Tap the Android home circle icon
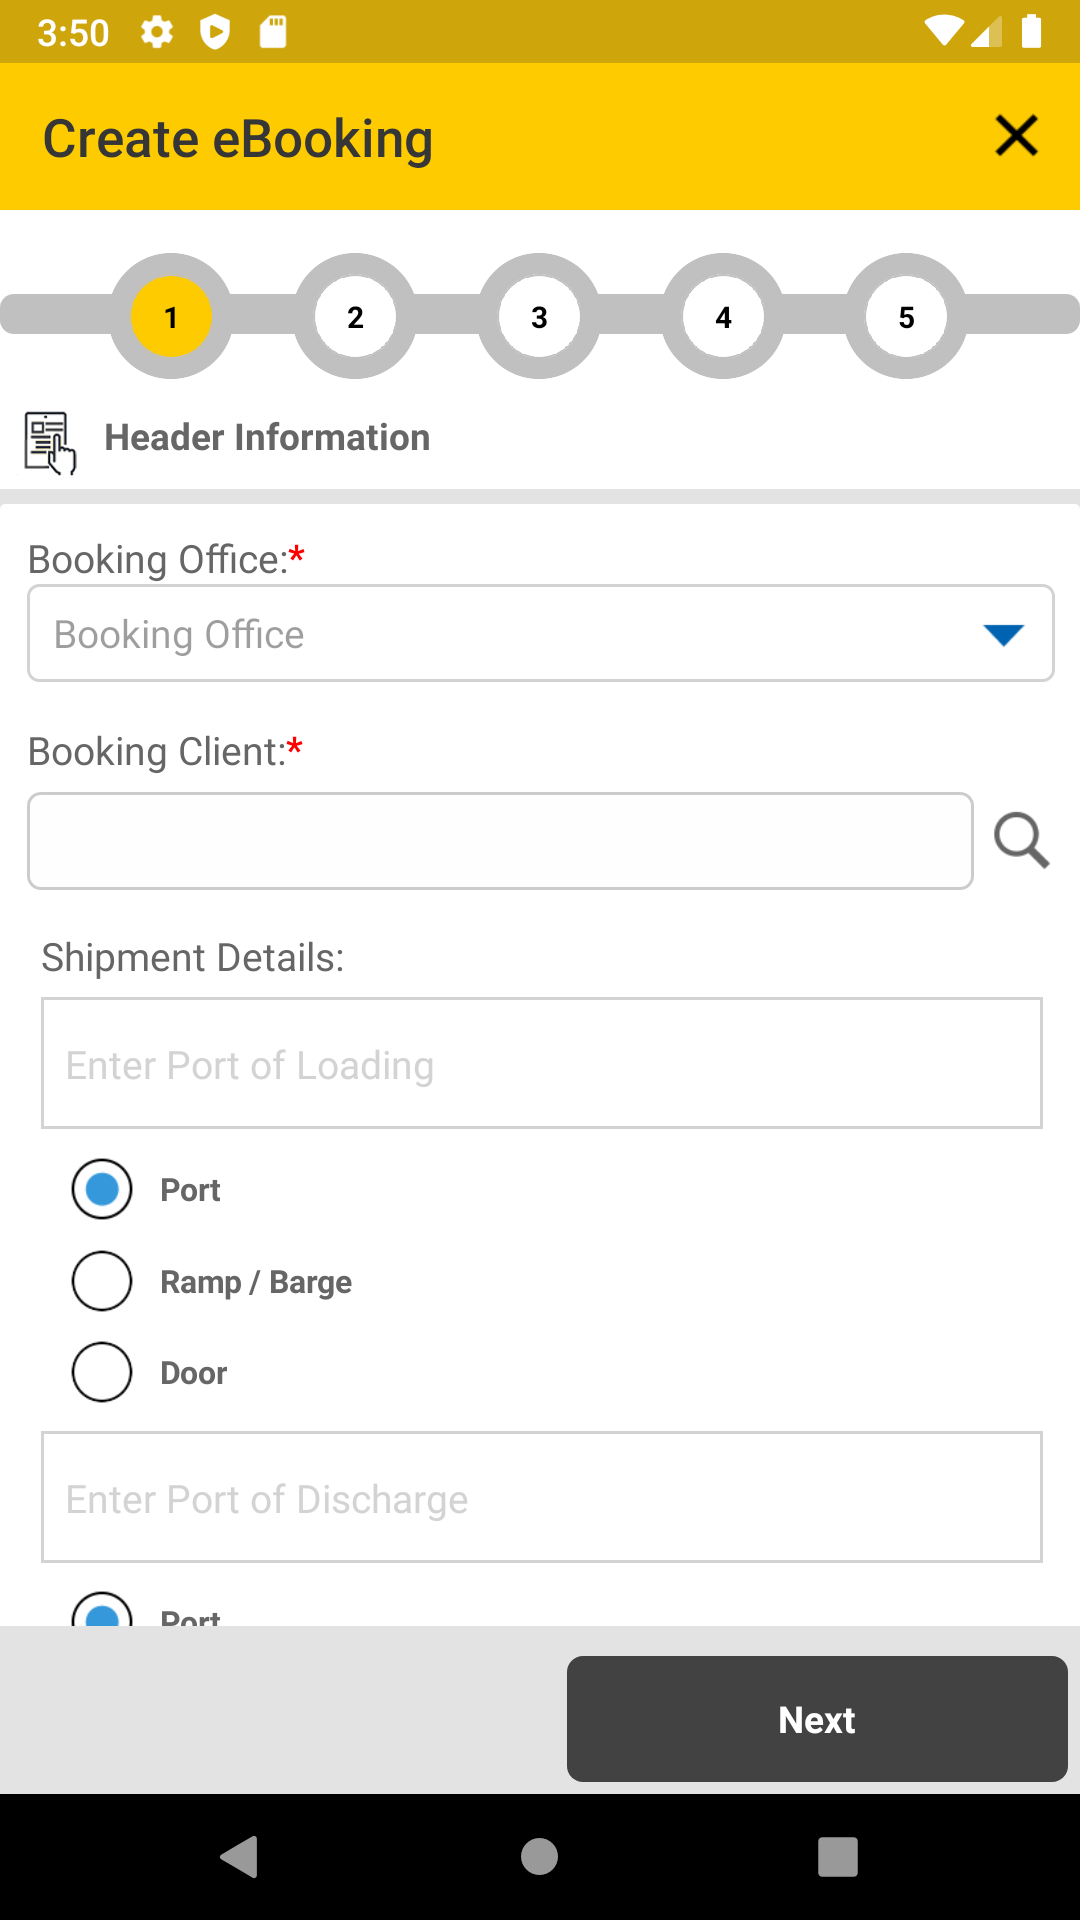Viewport: 1080px width, 1920px height. pos(539,1857)
